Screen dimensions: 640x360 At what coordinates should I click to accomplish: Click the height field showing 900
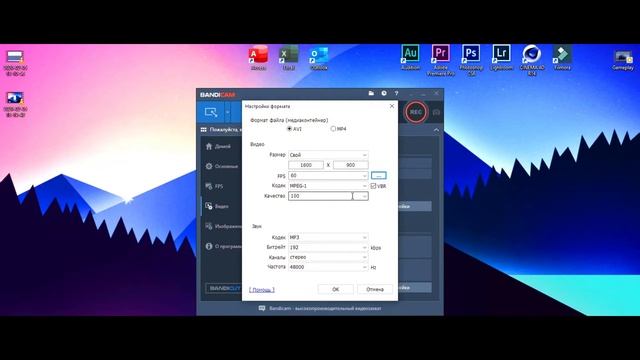[351, 165]
